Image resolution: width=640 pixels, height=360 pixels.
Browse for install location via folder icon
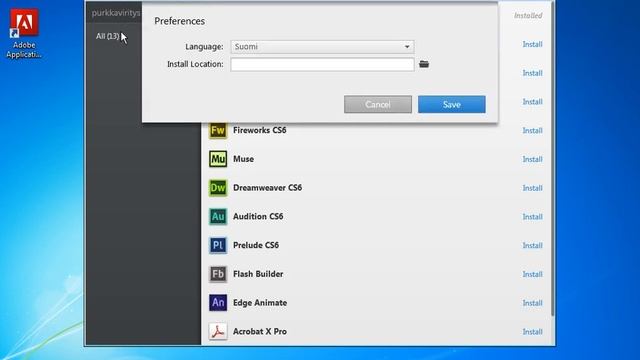pos(424,64)
